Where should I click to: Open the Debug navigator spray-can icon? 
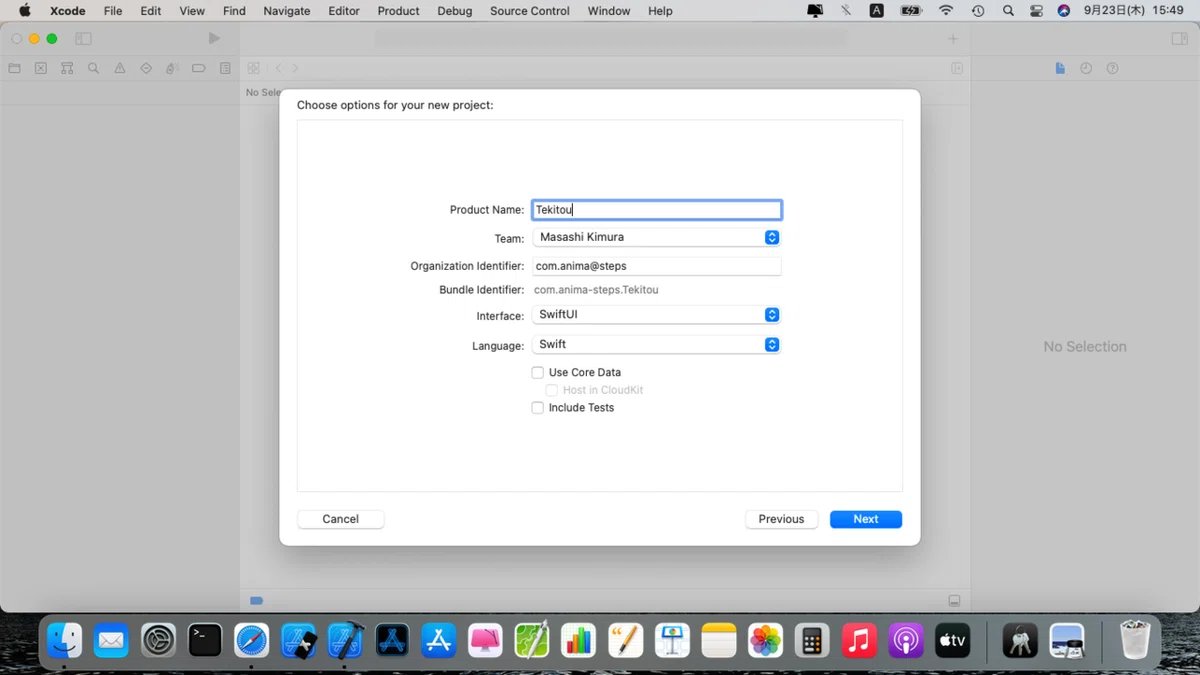pyautogui.click(x=172, y=68)
